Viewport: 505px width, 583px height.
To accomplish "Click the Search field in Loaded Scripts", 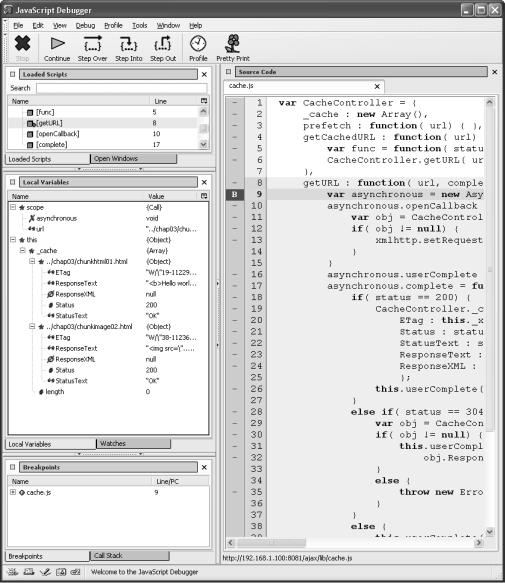I will (122, 88).
